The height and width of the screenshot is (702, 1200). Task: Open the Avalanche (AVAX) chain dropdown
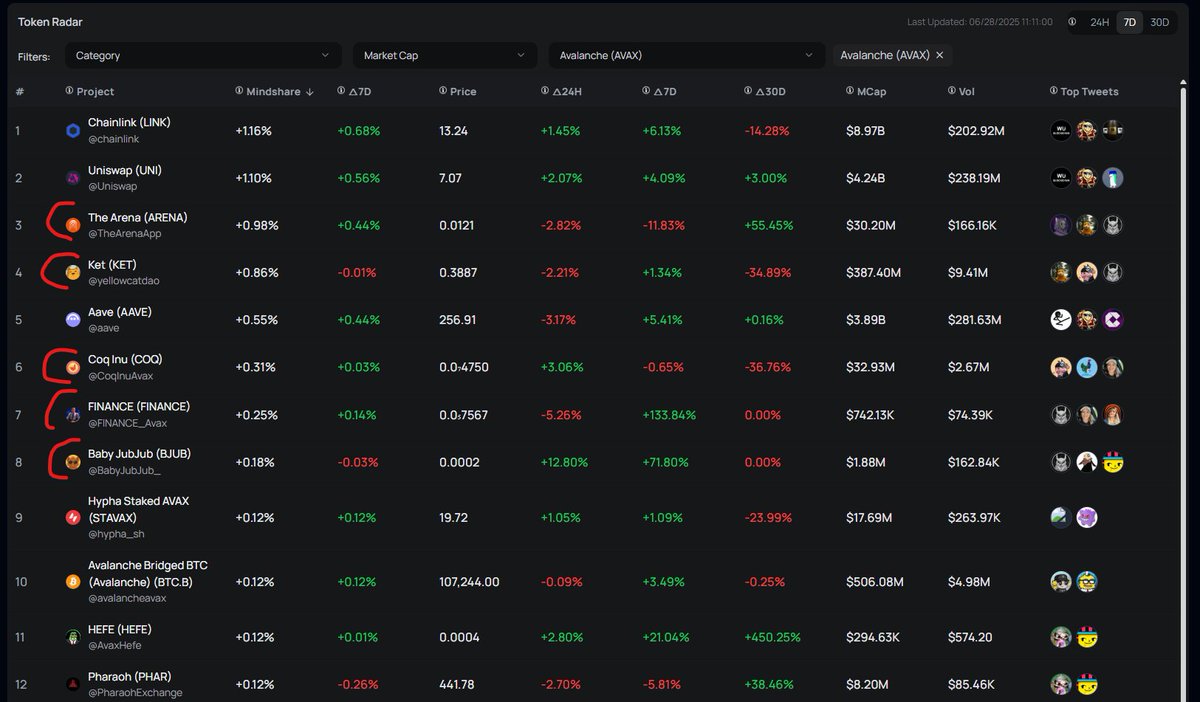687,56
